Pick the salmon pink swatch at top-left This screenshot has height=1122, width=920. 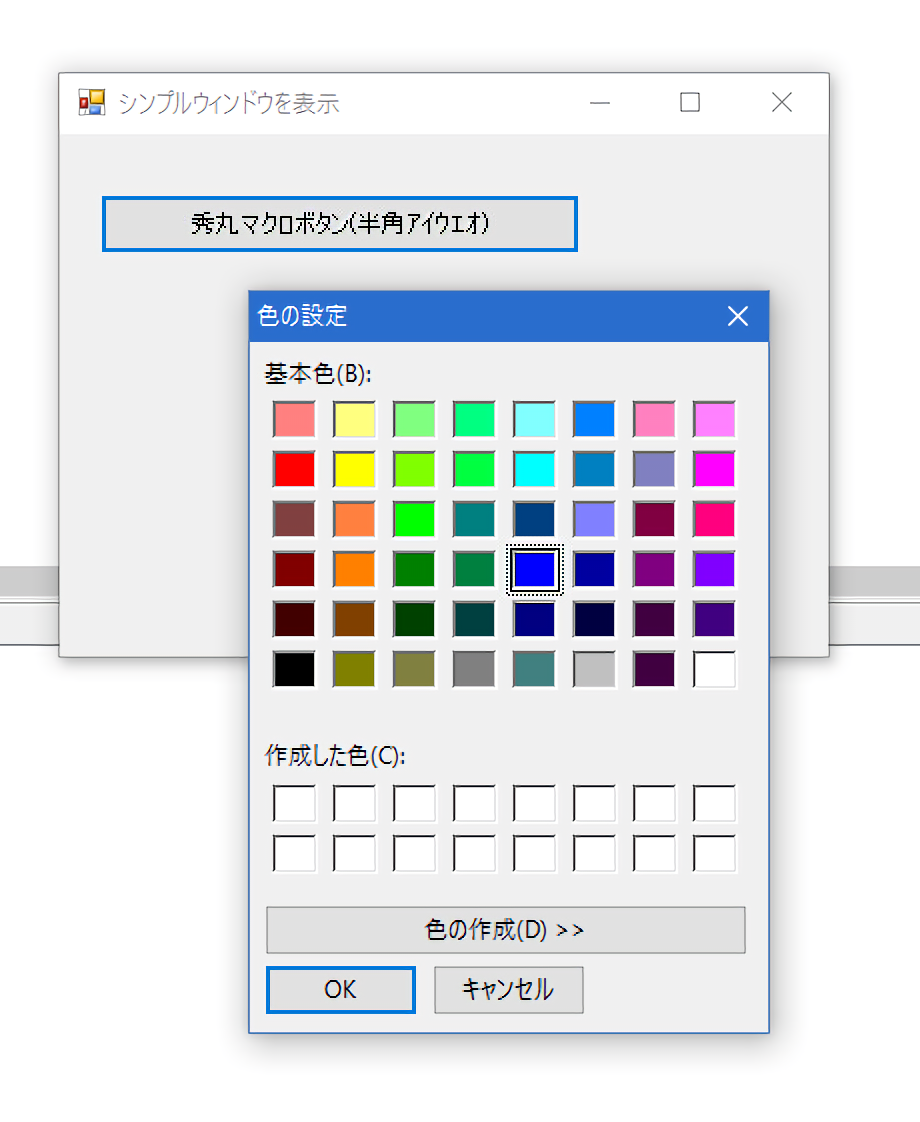(x=294, y=419)
